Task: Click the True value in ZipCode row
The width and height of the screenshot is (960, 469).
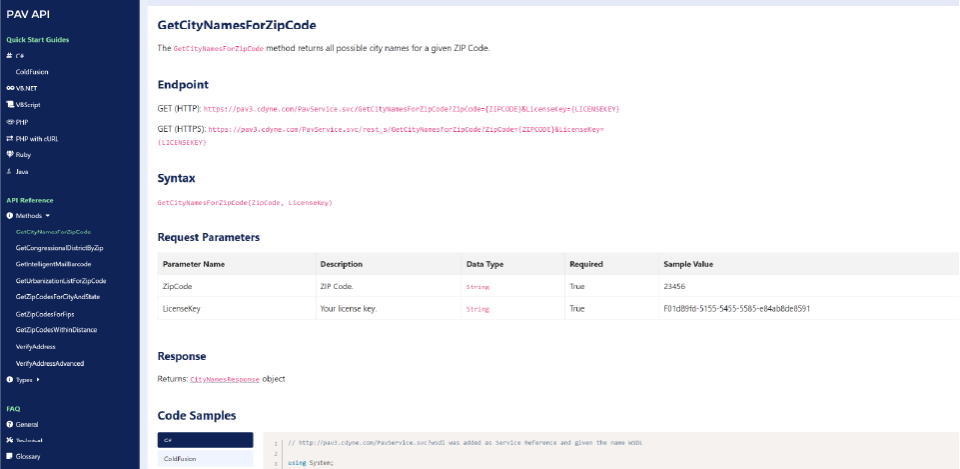Action: 577,286
